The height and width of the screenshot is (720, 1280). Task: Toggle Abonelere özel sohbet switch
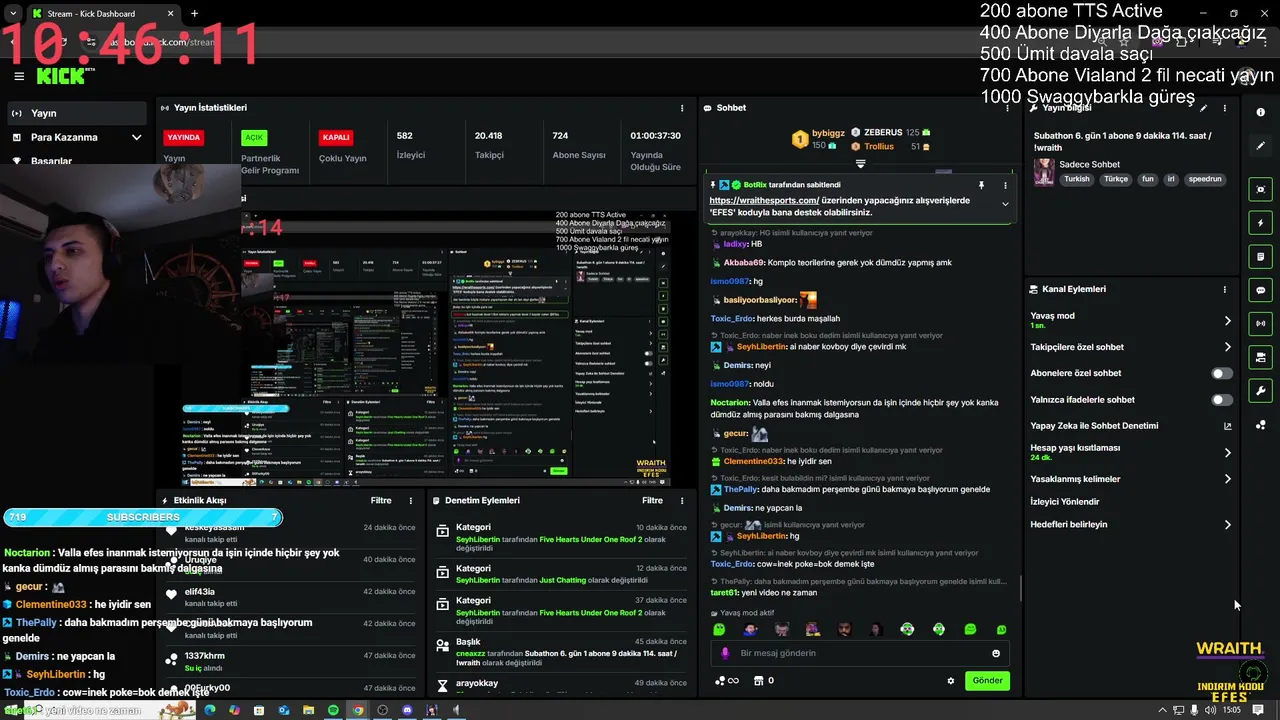1222,373
